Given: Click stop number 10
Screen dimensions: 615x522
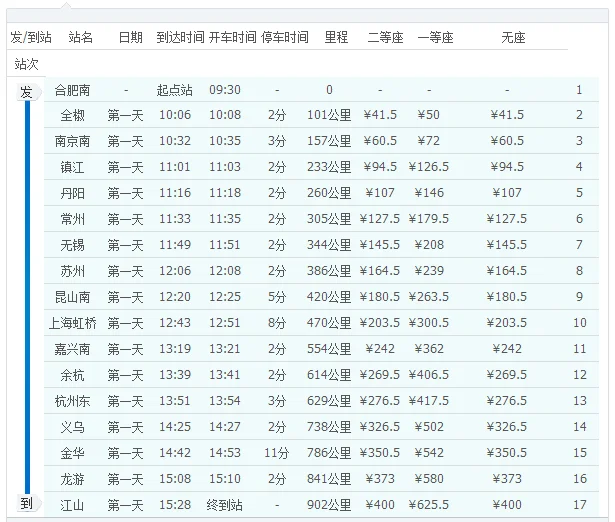Looking at the screenshot, I should click(x=580, y=323).
